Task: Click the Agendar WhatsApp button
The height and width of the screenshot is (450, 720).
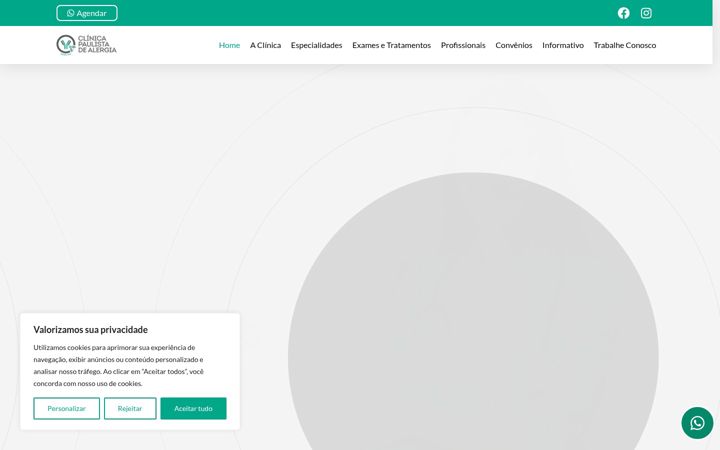Action: pos(87,13)
